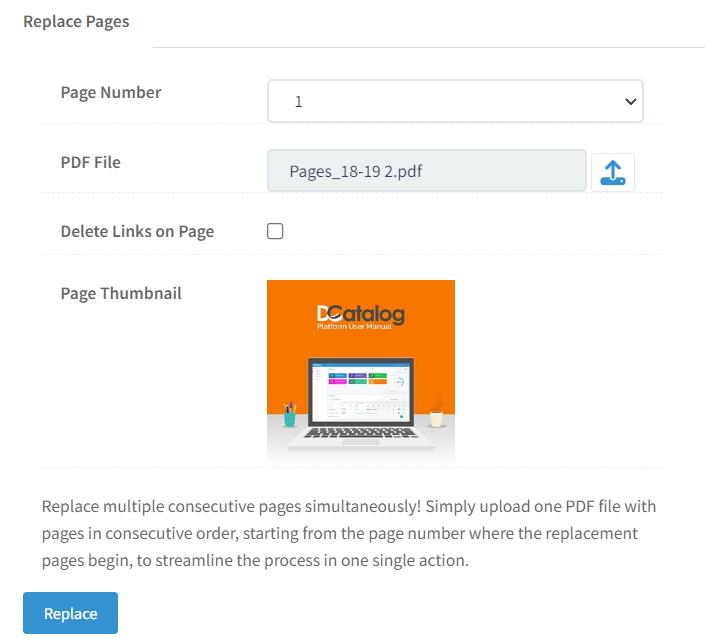The image size is (705, 638).
Task: Click the blue Replace button
Action: tap(71, 613)
